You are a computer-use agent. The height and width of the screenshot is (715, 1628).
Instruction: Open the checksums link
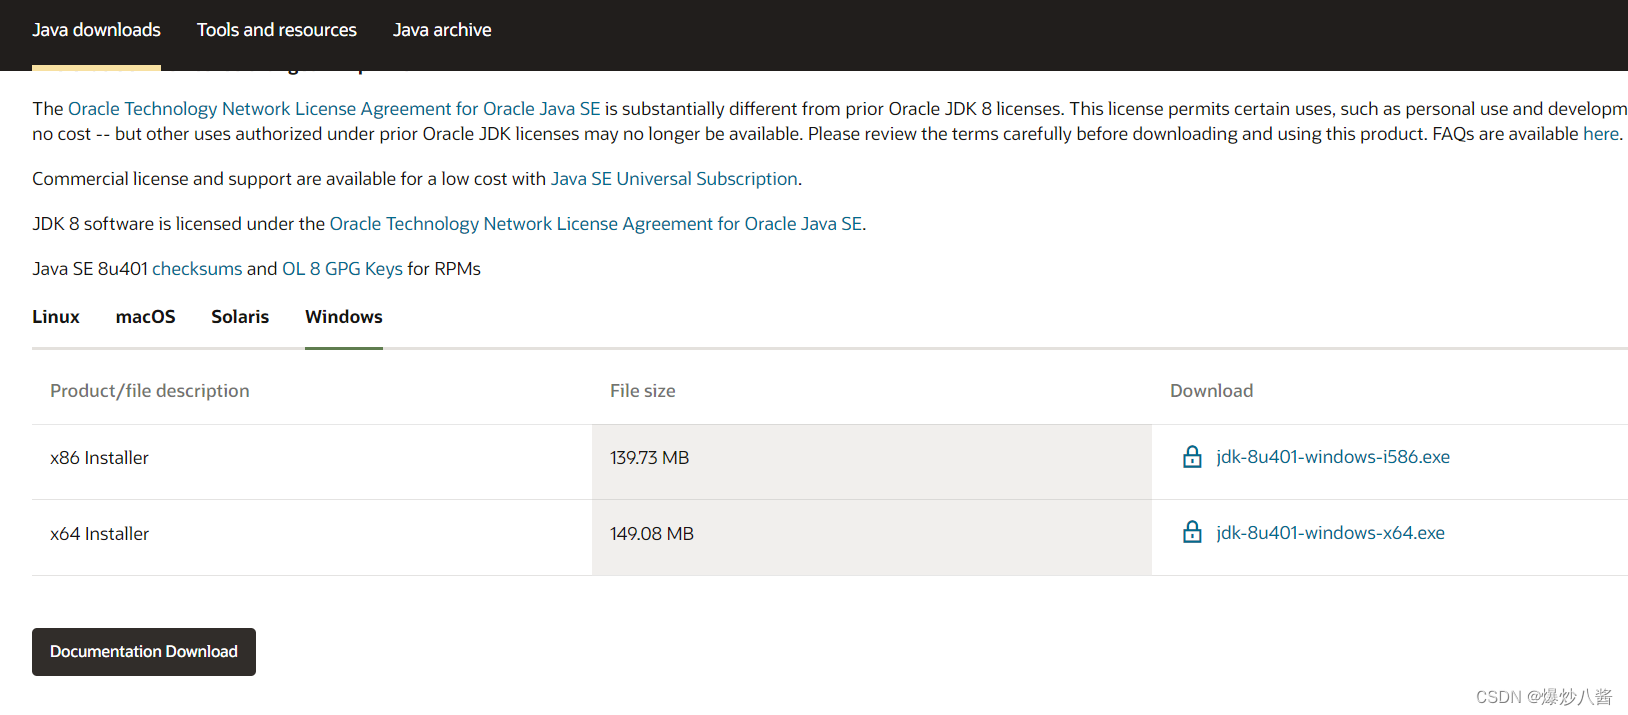coord(197,269)
